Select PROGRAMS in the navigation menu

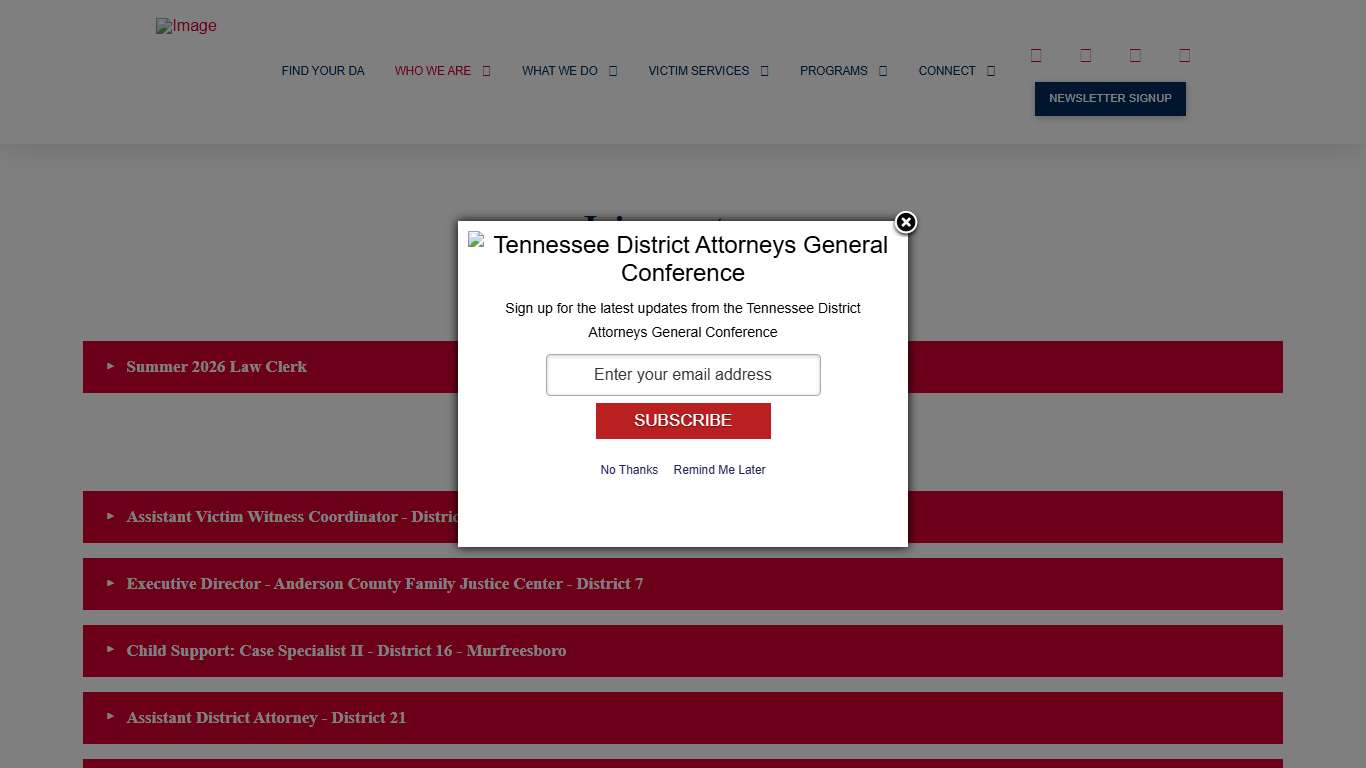click(x=833, y=70)
